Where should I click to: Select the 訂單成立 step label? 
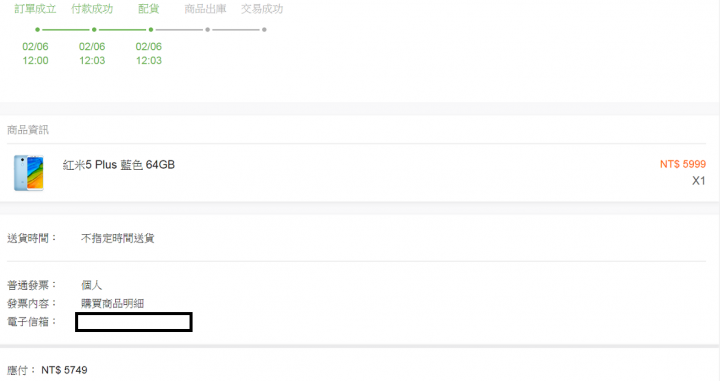(35, 9)
